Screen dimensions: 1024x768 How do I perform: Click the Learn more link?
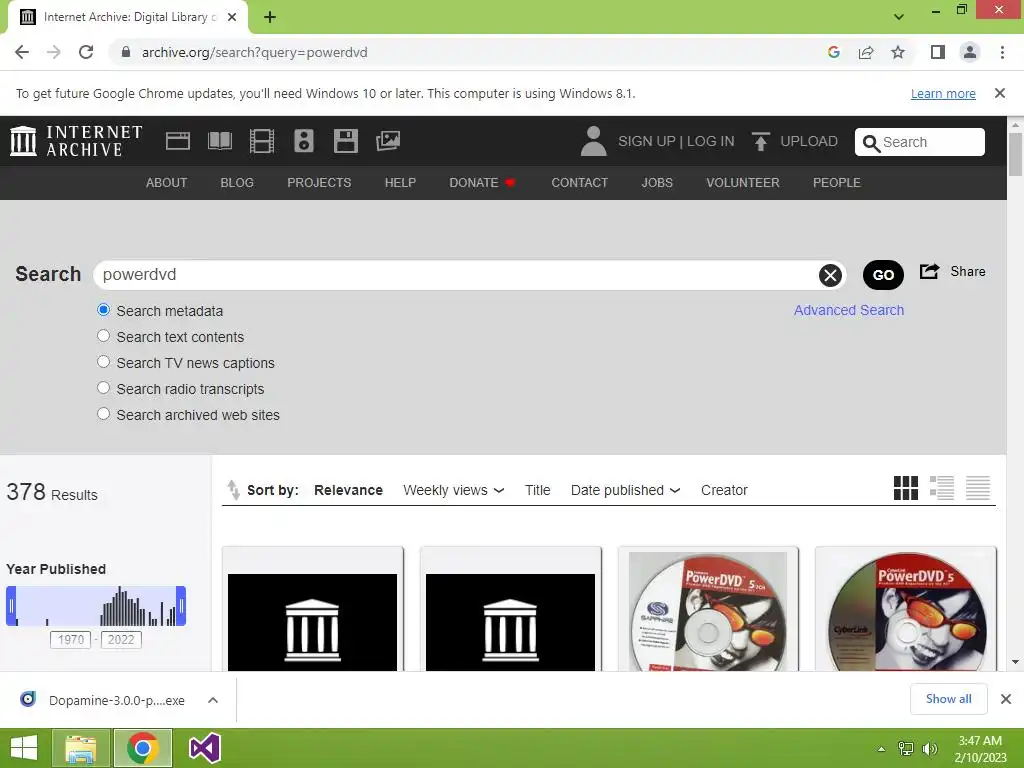943,93
